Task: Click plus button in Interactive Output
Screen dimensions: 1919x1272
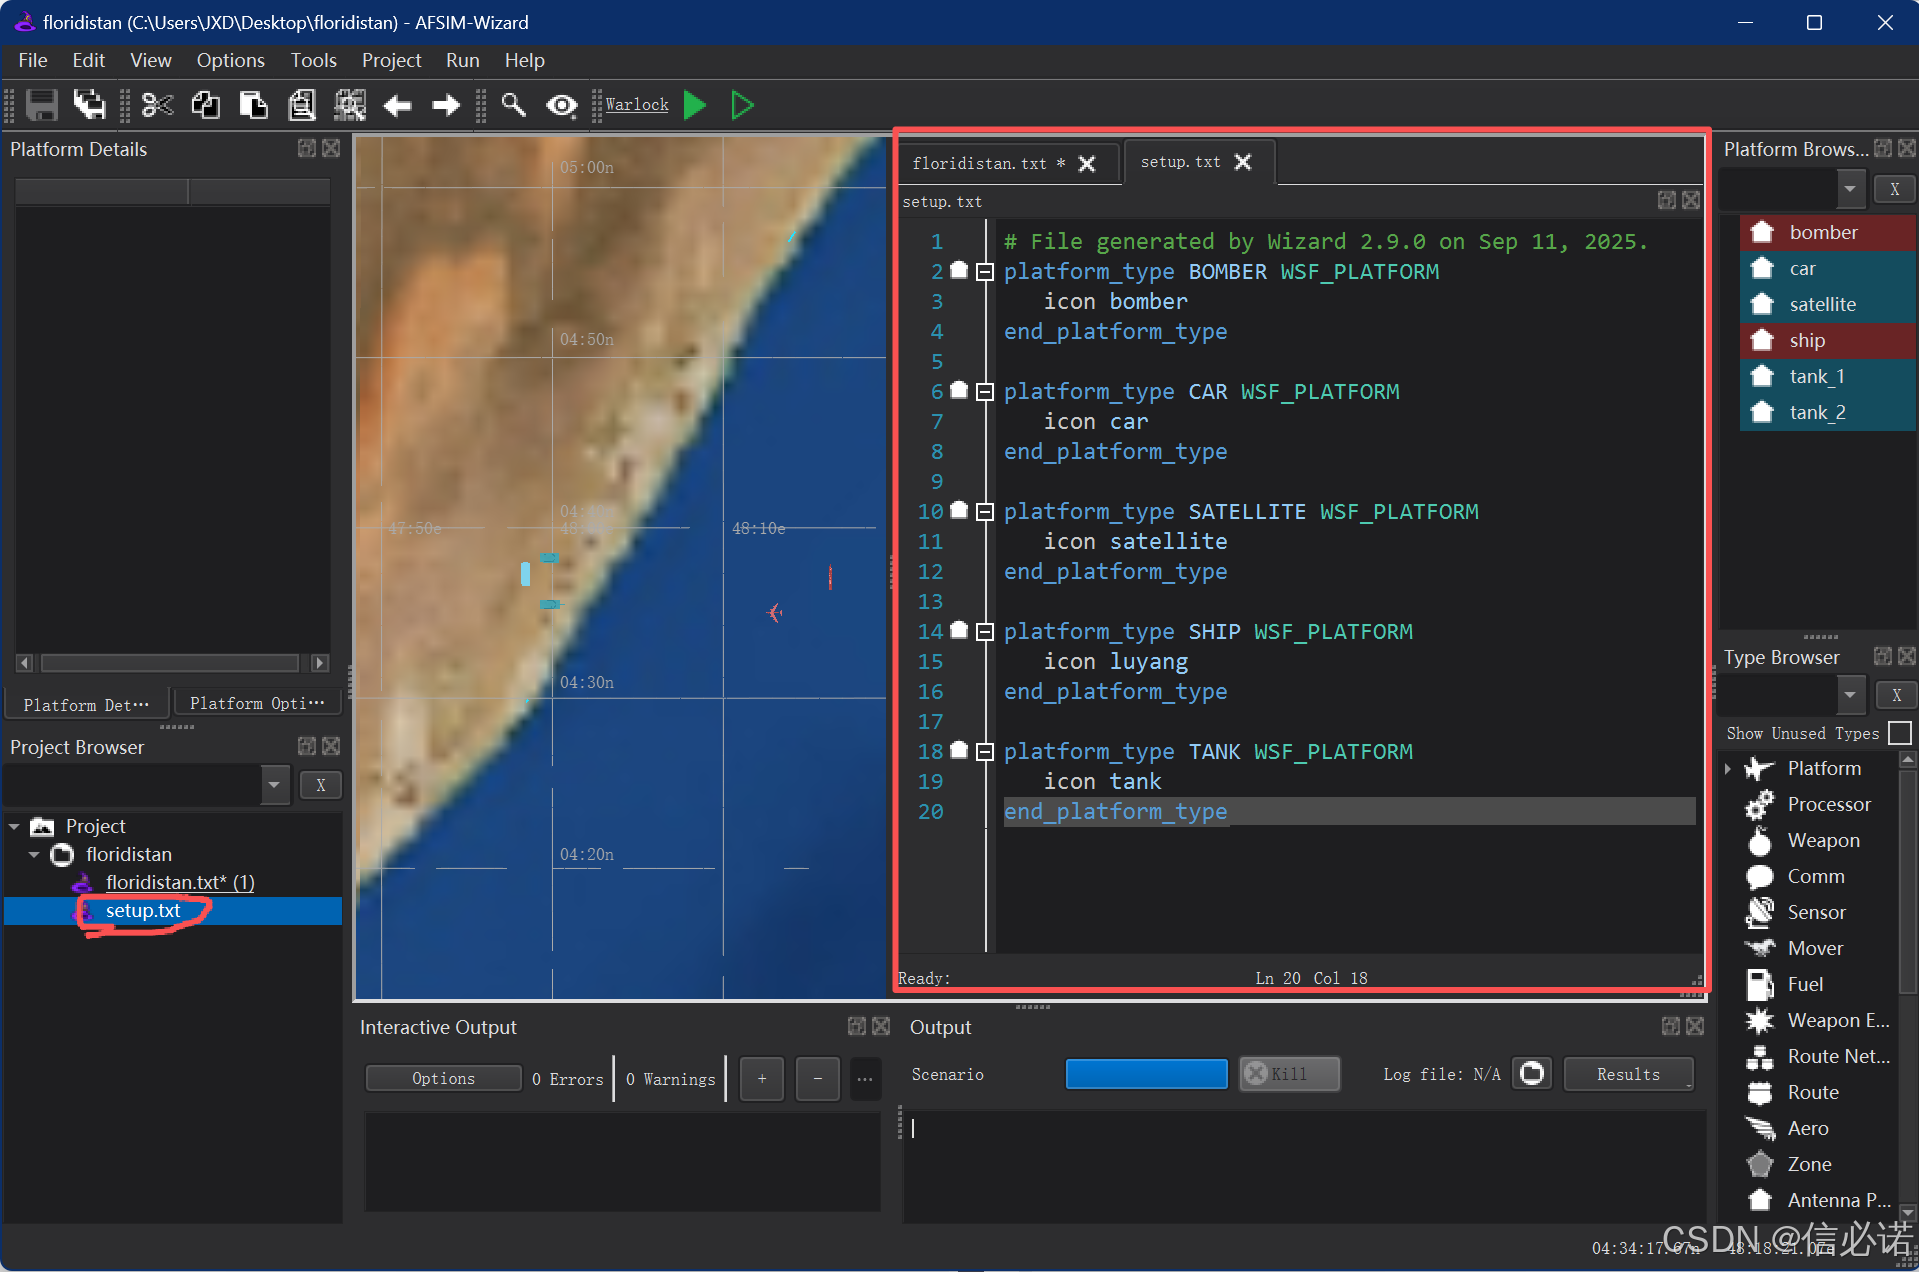Action: tap(762, 1078)
